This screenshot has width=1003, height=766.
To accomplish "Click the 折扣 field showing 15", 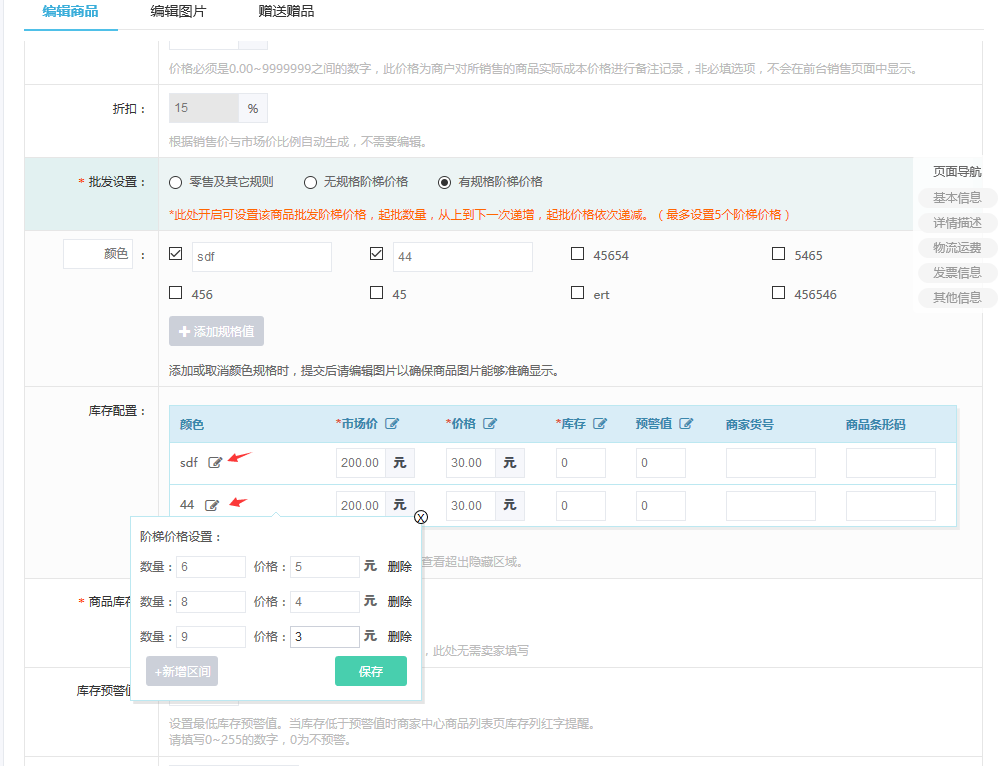I will click(x=204, y=108).
